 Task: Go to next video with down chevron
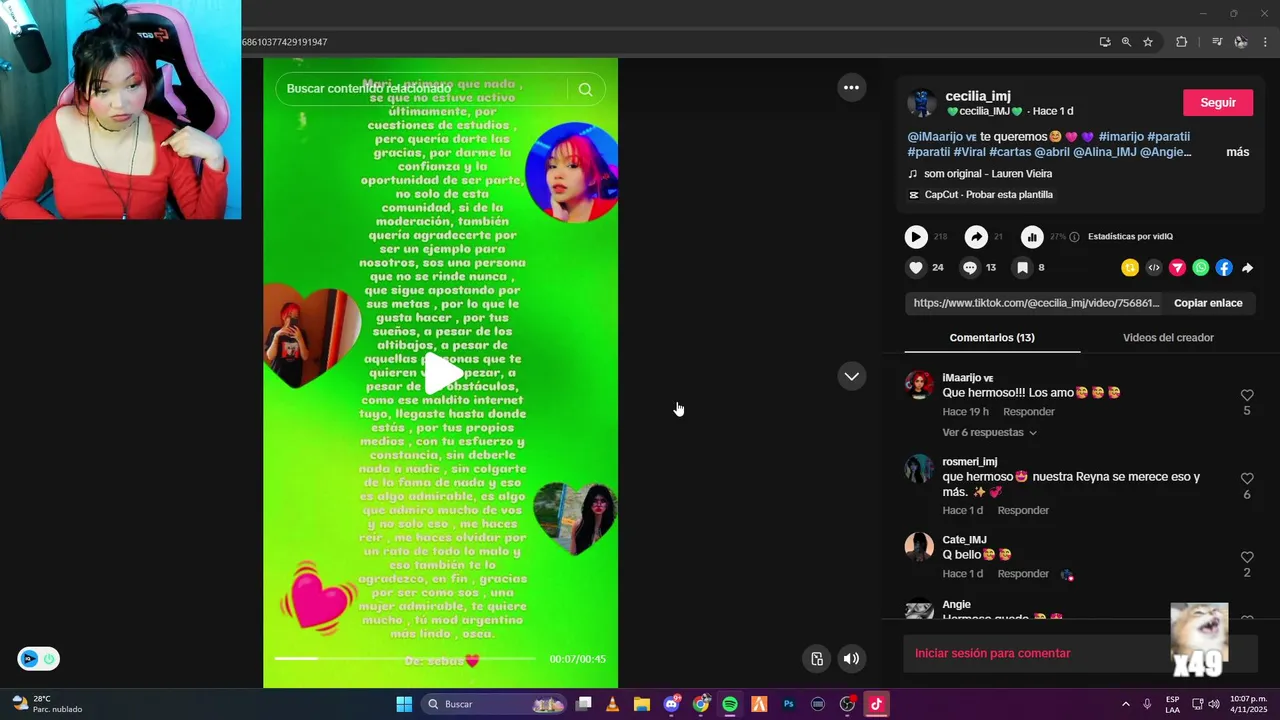pos(851,376)
